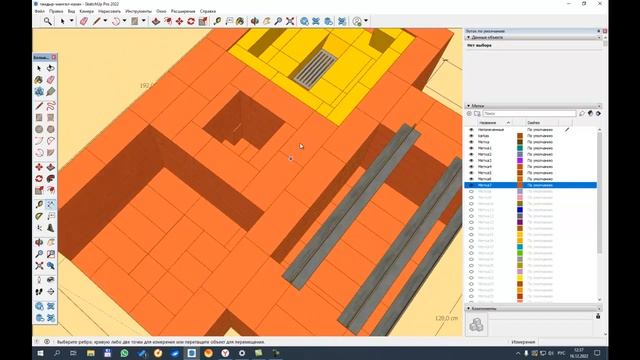This screenshot has width=640, height=360.
Task: Select the Pie arc tool
Action: click(x=50, y=153)
